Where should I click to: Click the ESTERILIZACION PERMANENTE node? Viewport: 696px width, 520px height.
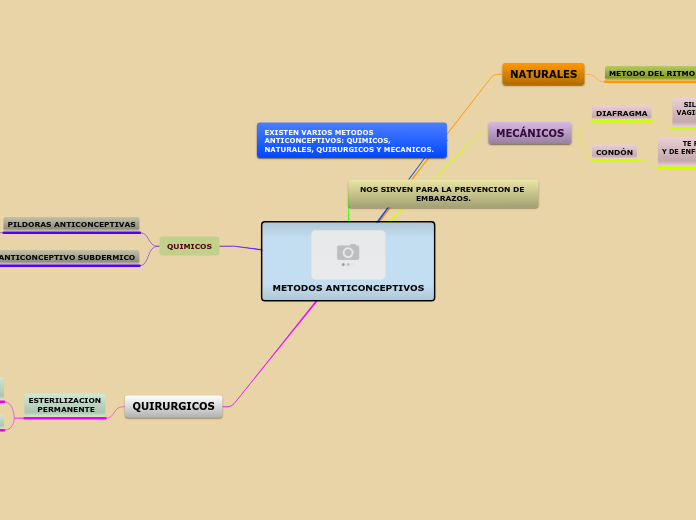click(x=65, y=405)
